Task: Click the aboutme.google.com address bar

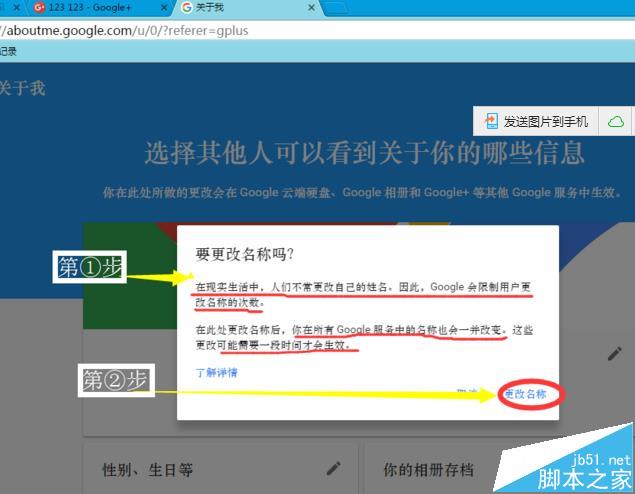Action: coord(318,30)
